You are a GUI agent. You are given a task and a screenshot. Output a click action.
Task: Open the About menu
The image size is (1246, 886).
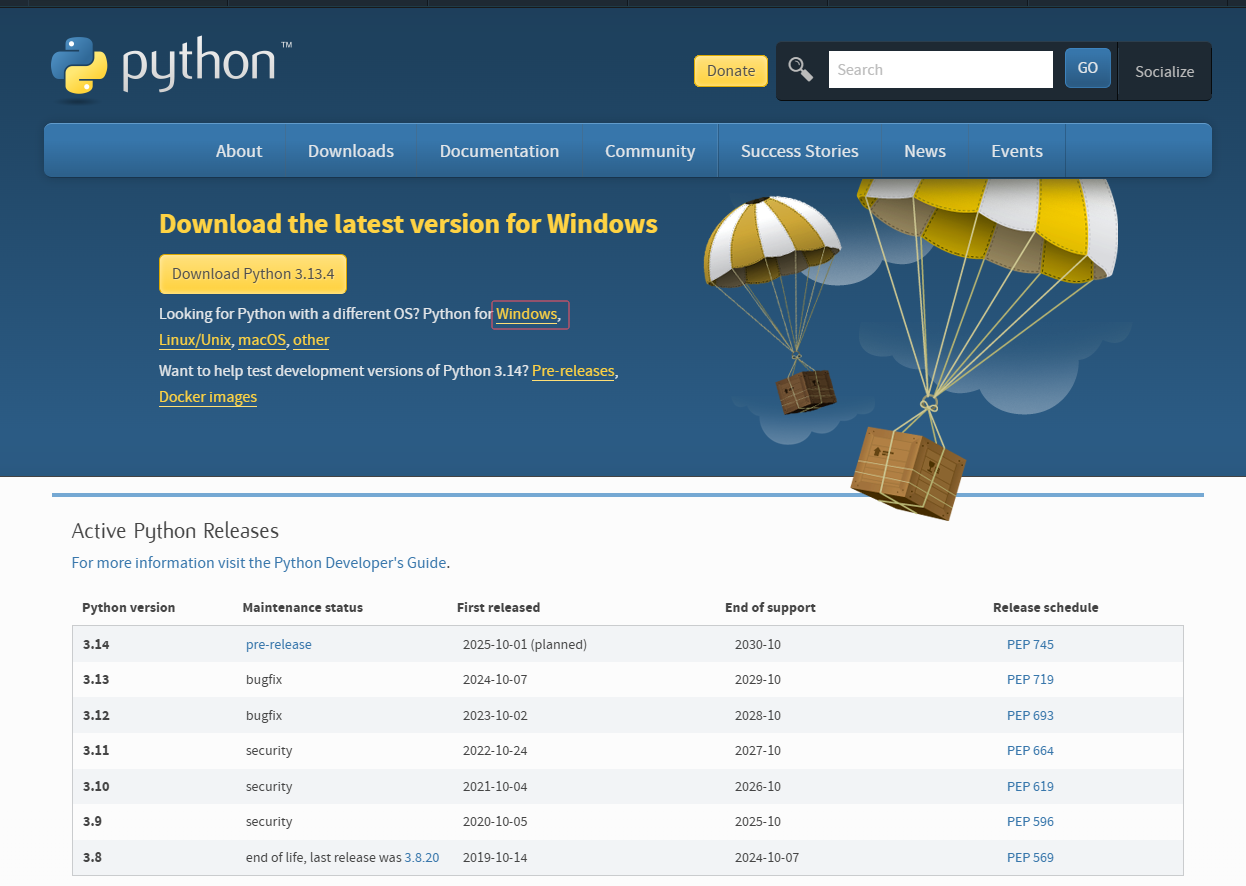(x=239, y=151)
